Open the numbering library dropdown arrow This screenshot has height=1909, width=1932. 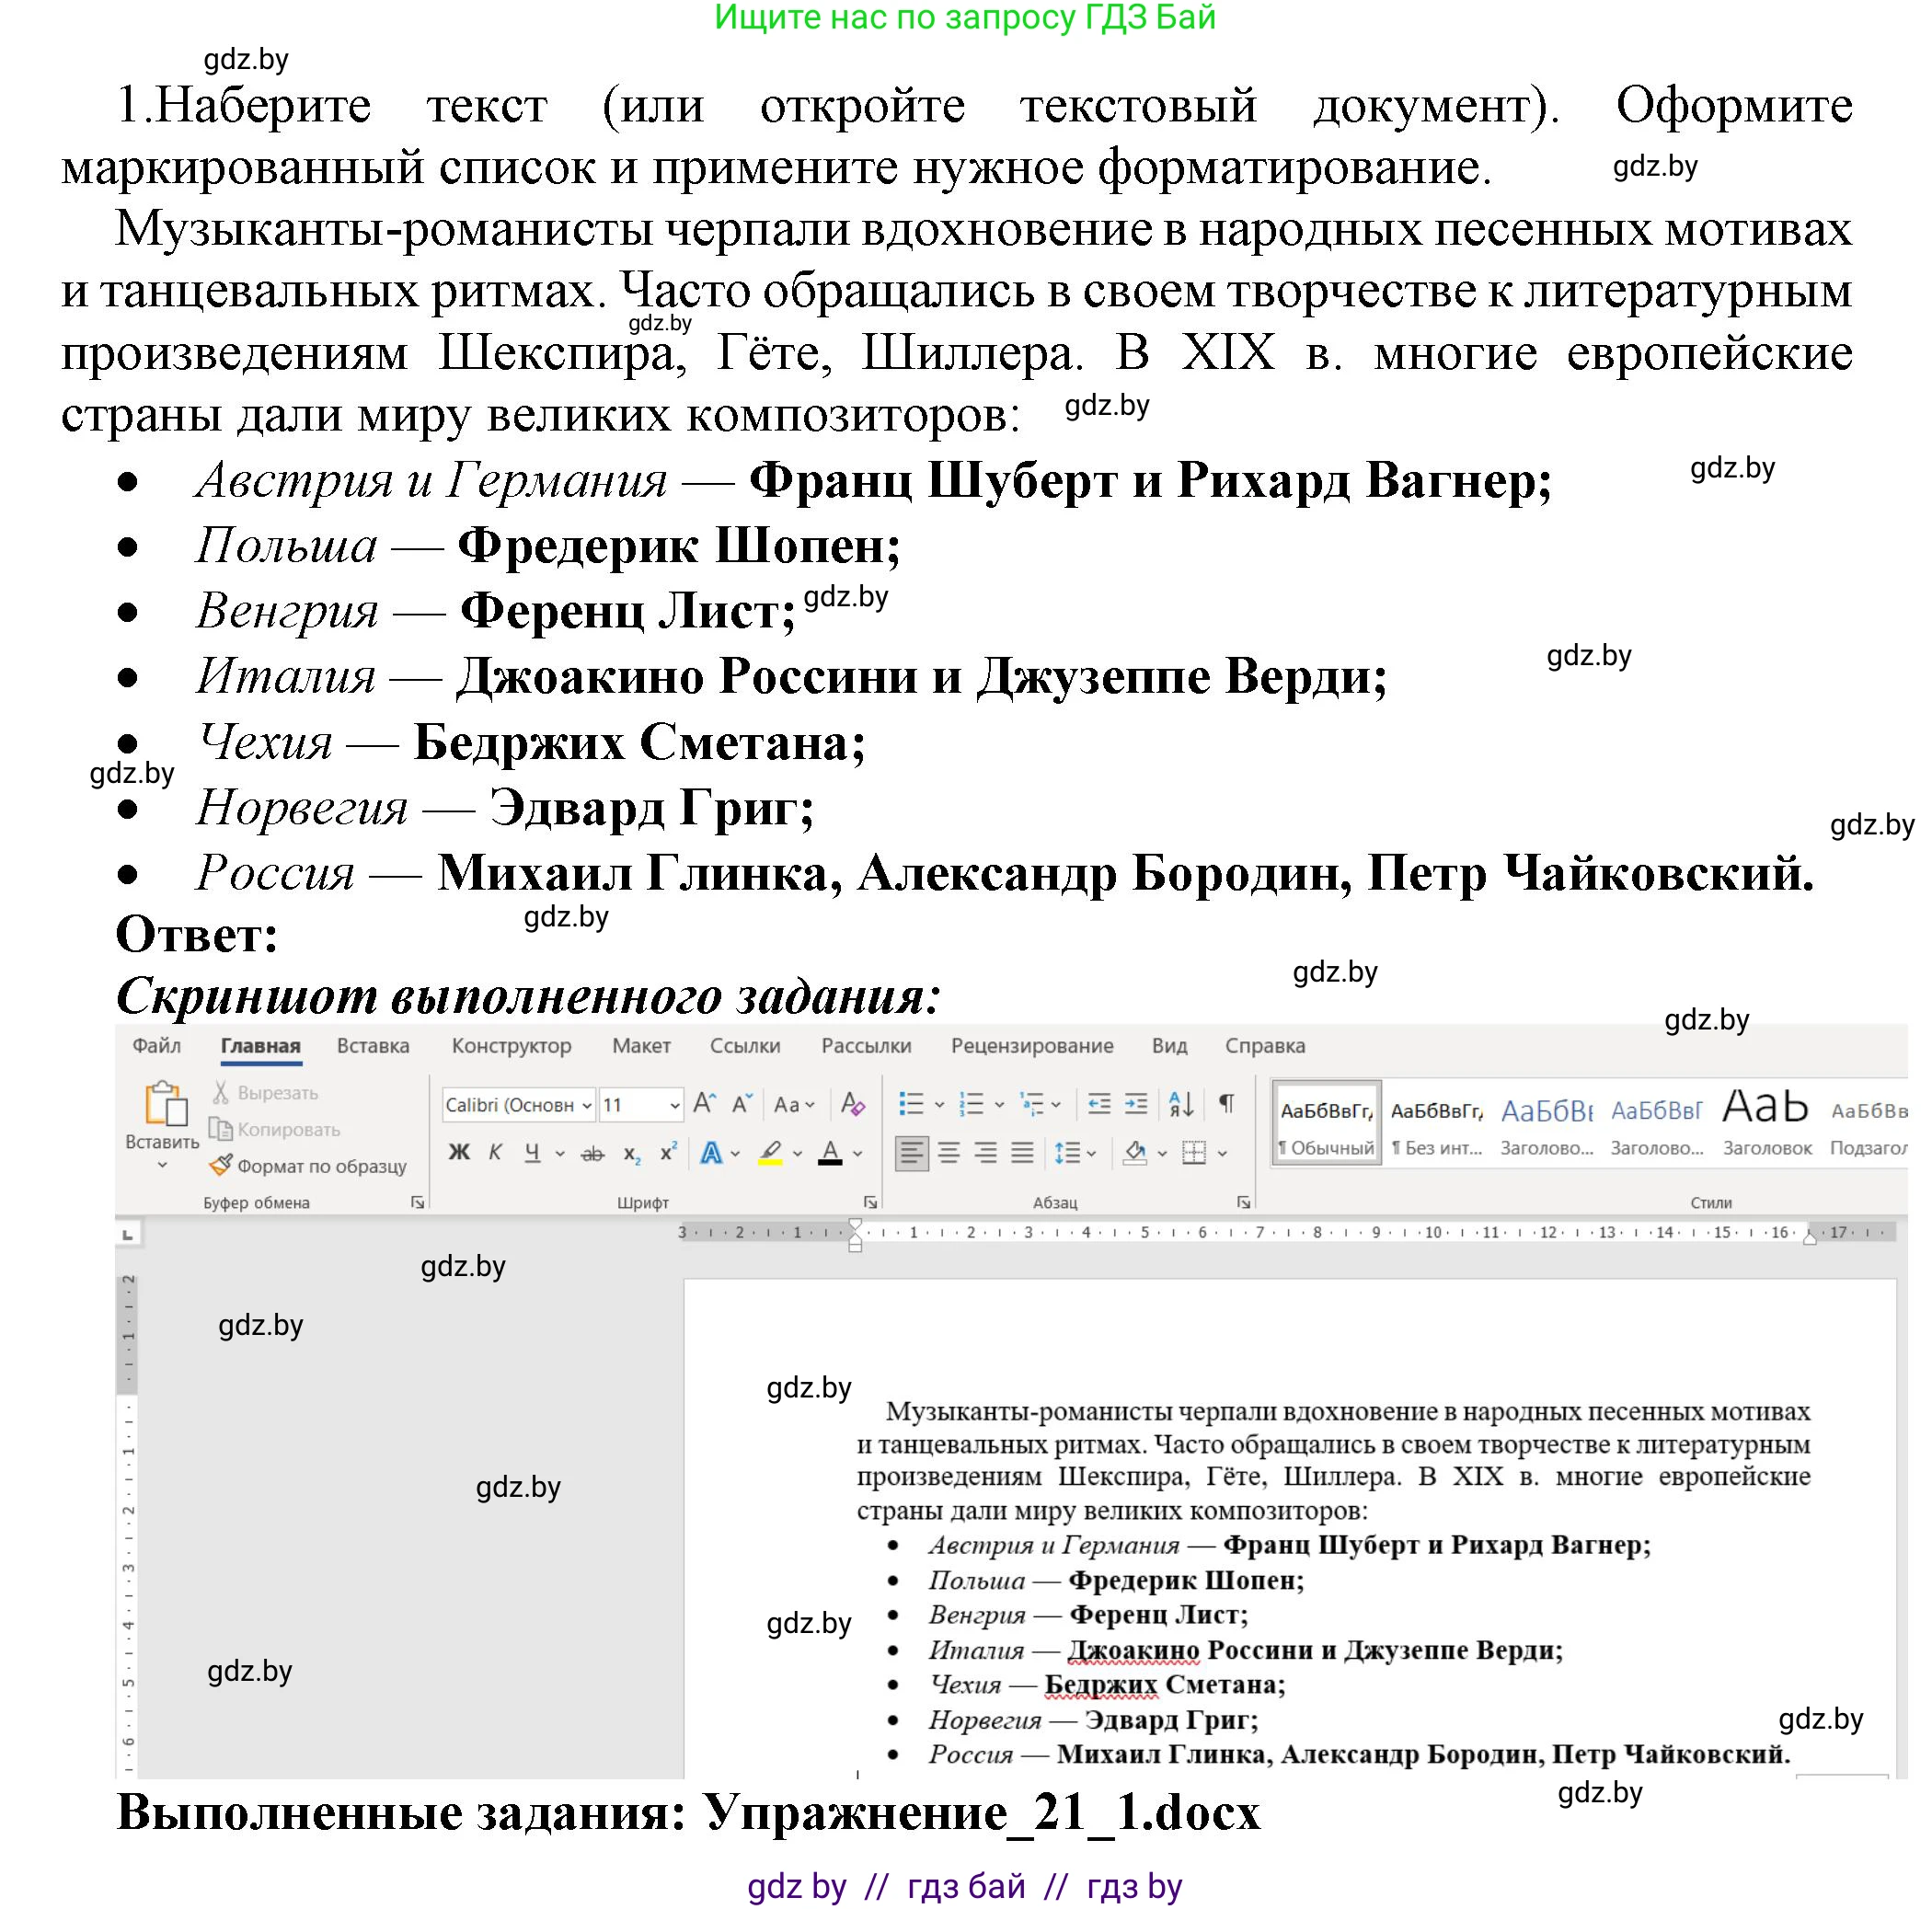click(x=999, y=1105)
